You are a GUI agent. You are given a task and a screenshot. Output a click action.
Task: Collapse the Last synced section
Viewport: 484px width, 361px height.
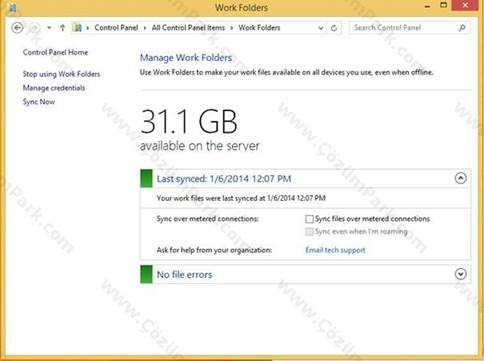pyautogui.click(x=461, y=178)
